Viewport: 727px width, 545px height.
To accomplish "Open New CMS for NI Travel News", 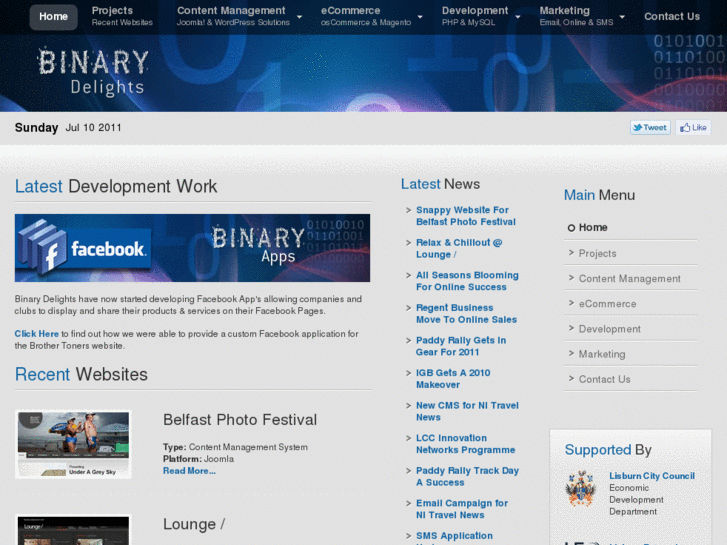I will click(467, 411).
